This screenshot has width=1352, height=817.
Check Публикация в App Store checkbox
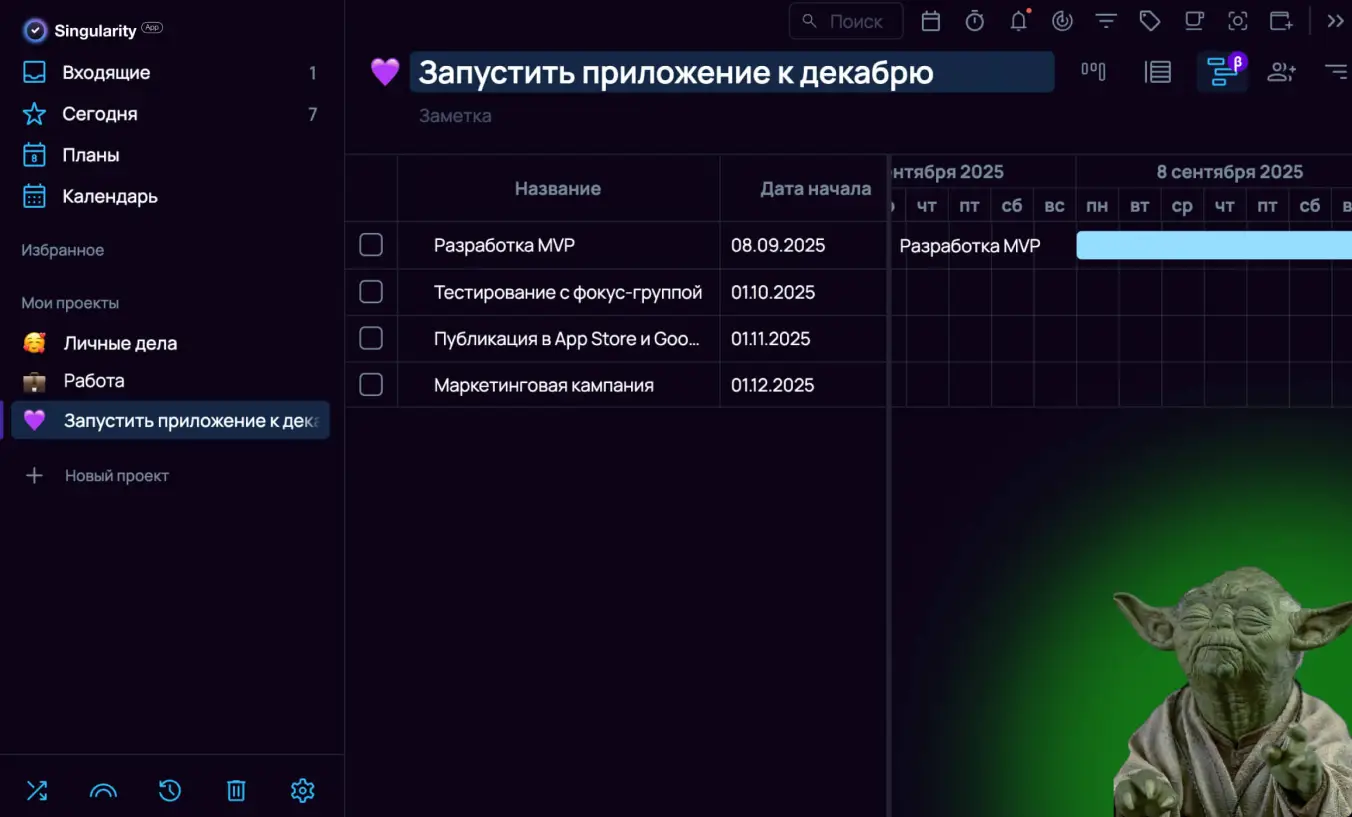(x=371, y=338)
